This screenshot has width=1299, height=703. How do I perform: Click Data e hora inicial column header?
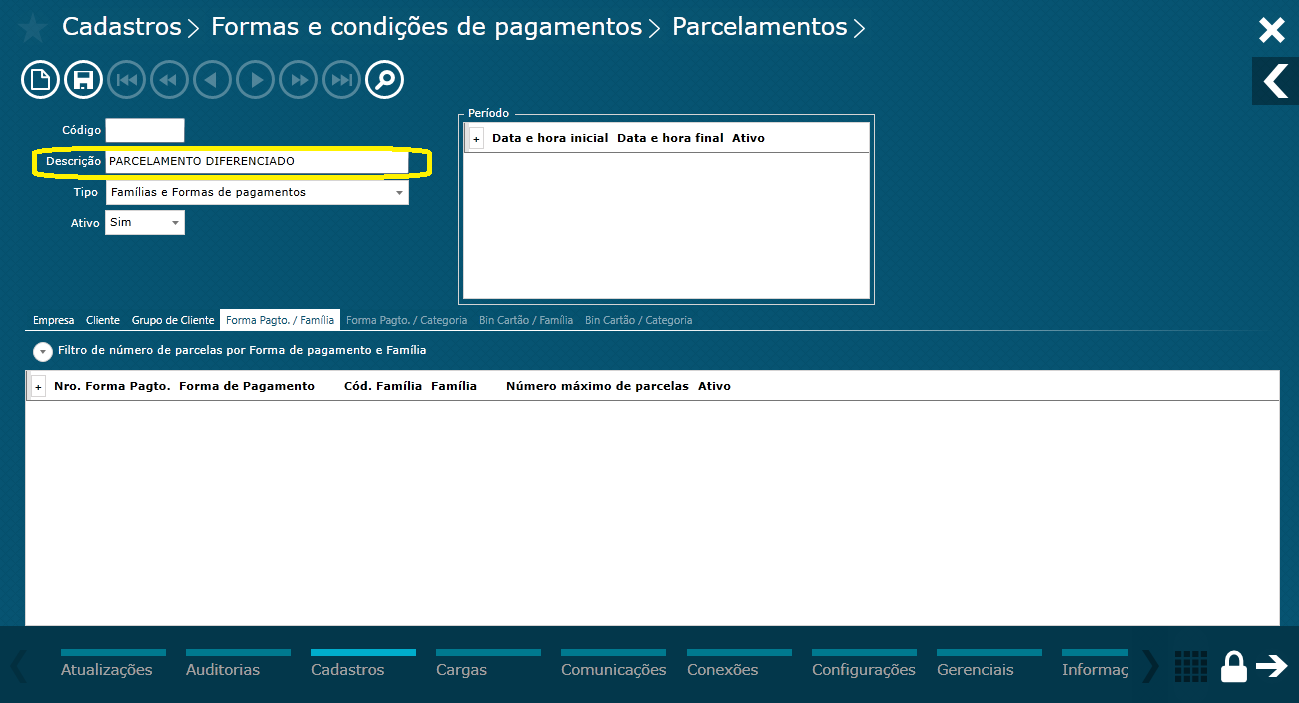click(550, 138)
